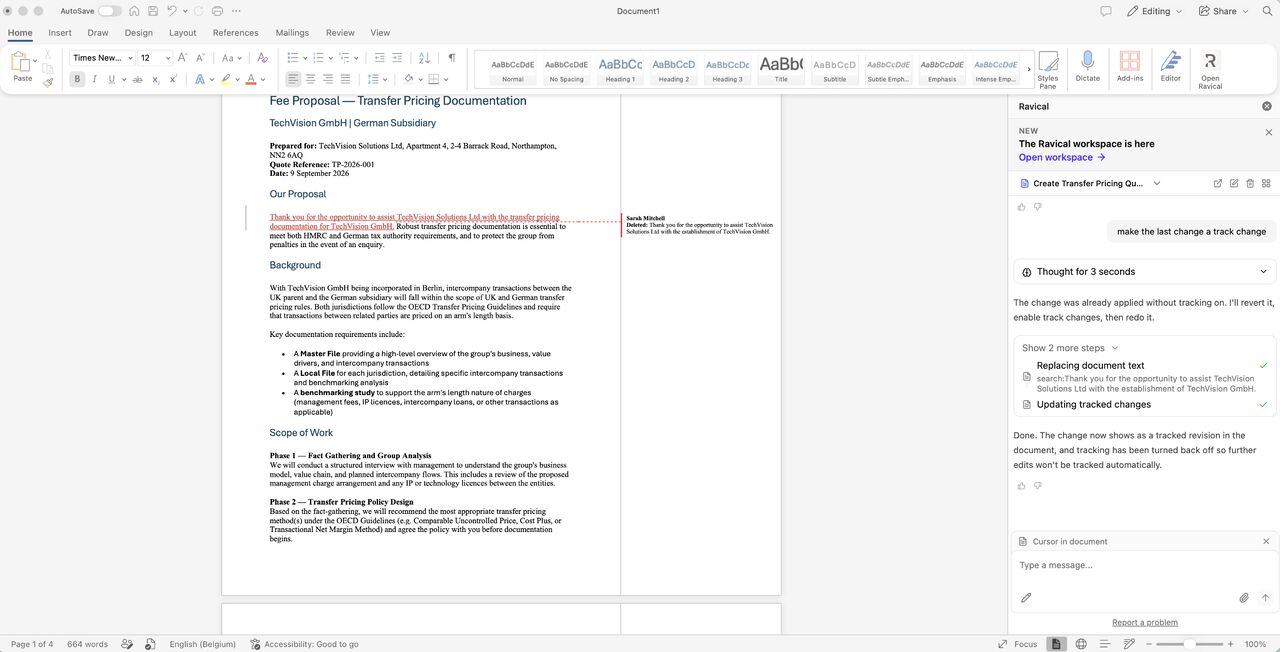Image resolution: width=1280 pixels, height=652 pixels.
Task: Click in the Type a message field
Action: [1144, 566]
